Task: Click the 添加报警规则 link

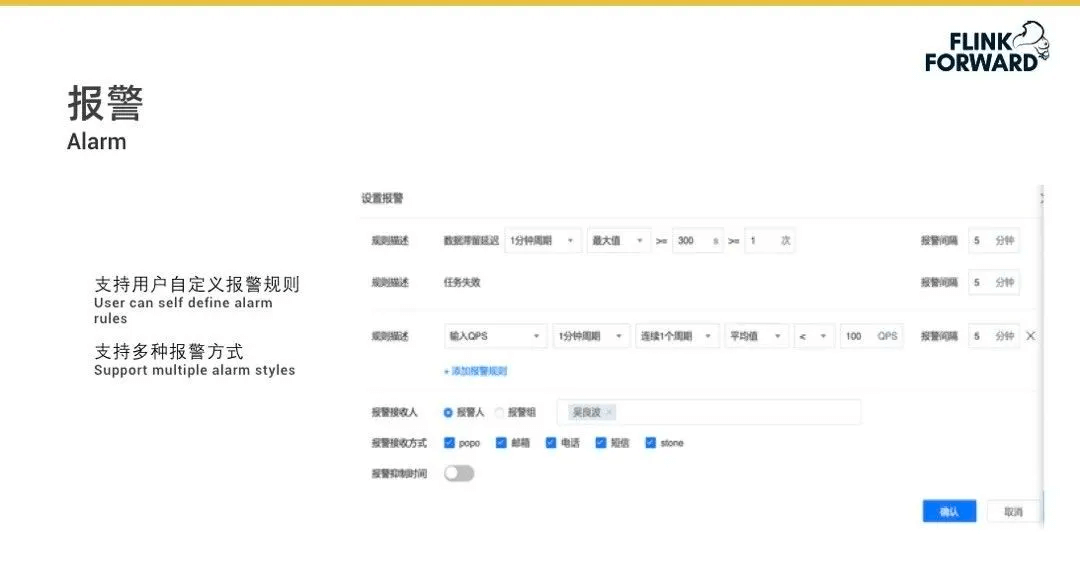Action: click(476, 371)
